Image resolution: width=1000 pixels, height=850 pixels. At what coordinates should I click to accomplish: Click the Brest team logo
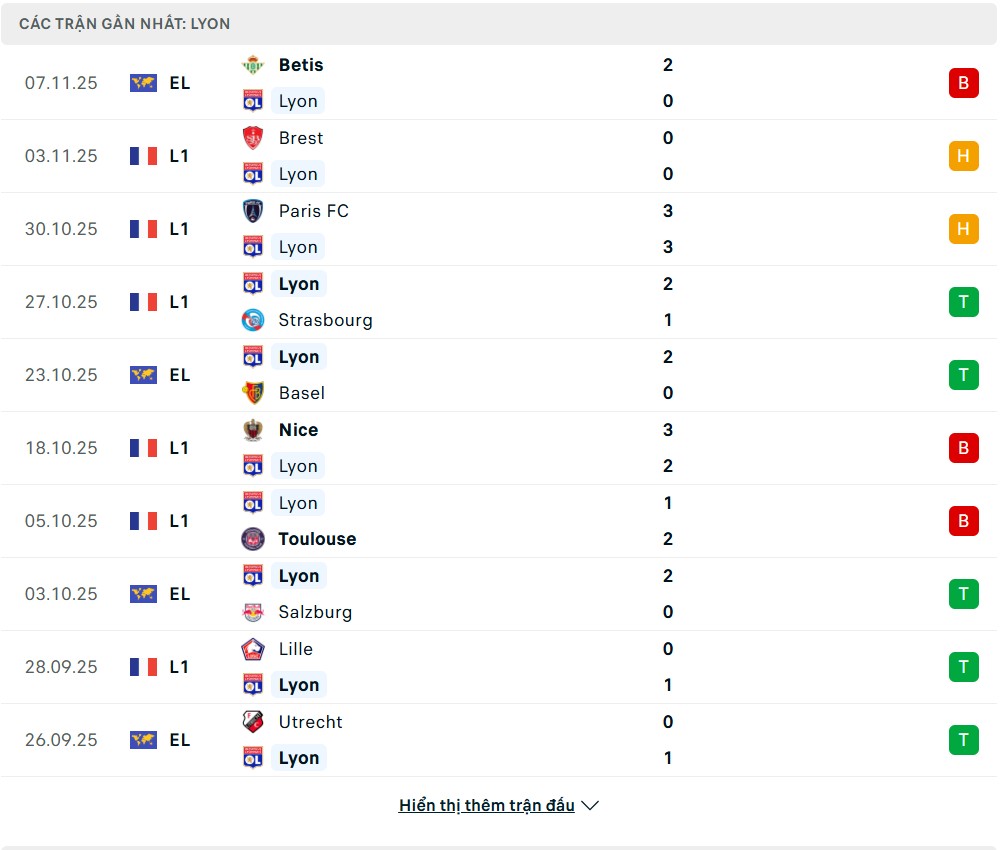pos(253,138)
